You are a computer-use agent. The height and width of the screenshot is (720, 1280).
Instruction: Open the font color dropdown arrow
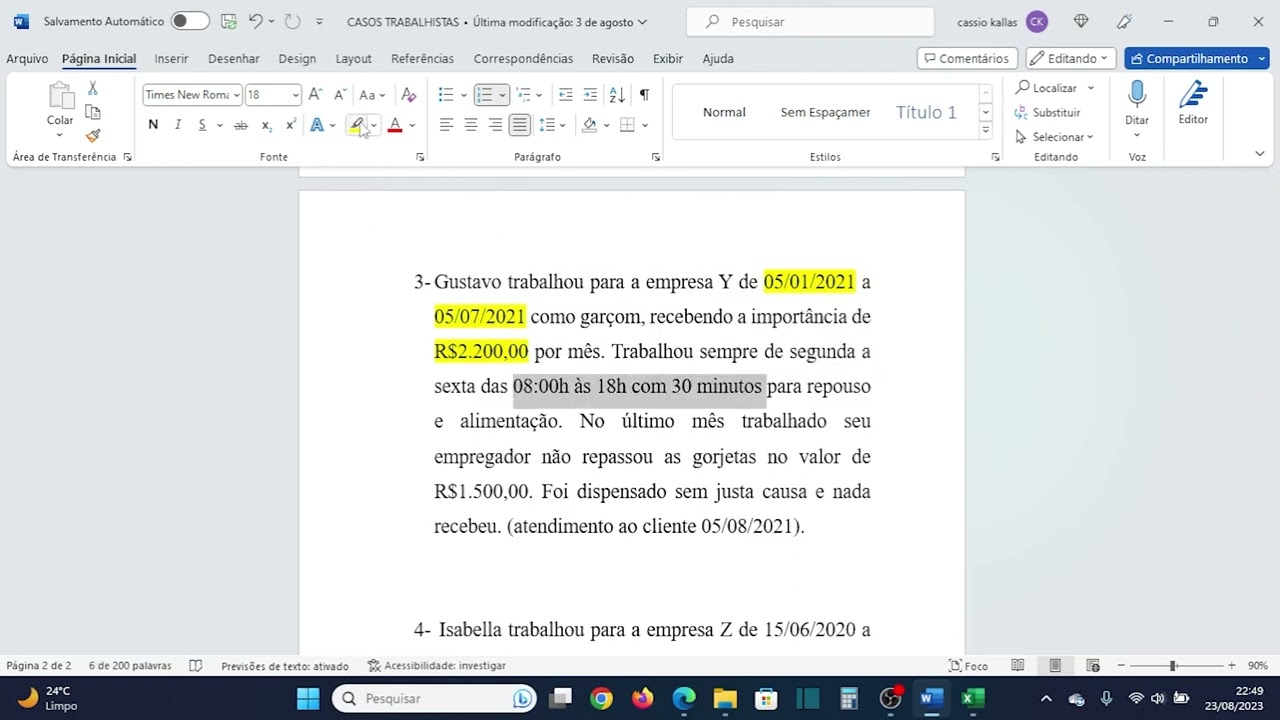[412, 125]
